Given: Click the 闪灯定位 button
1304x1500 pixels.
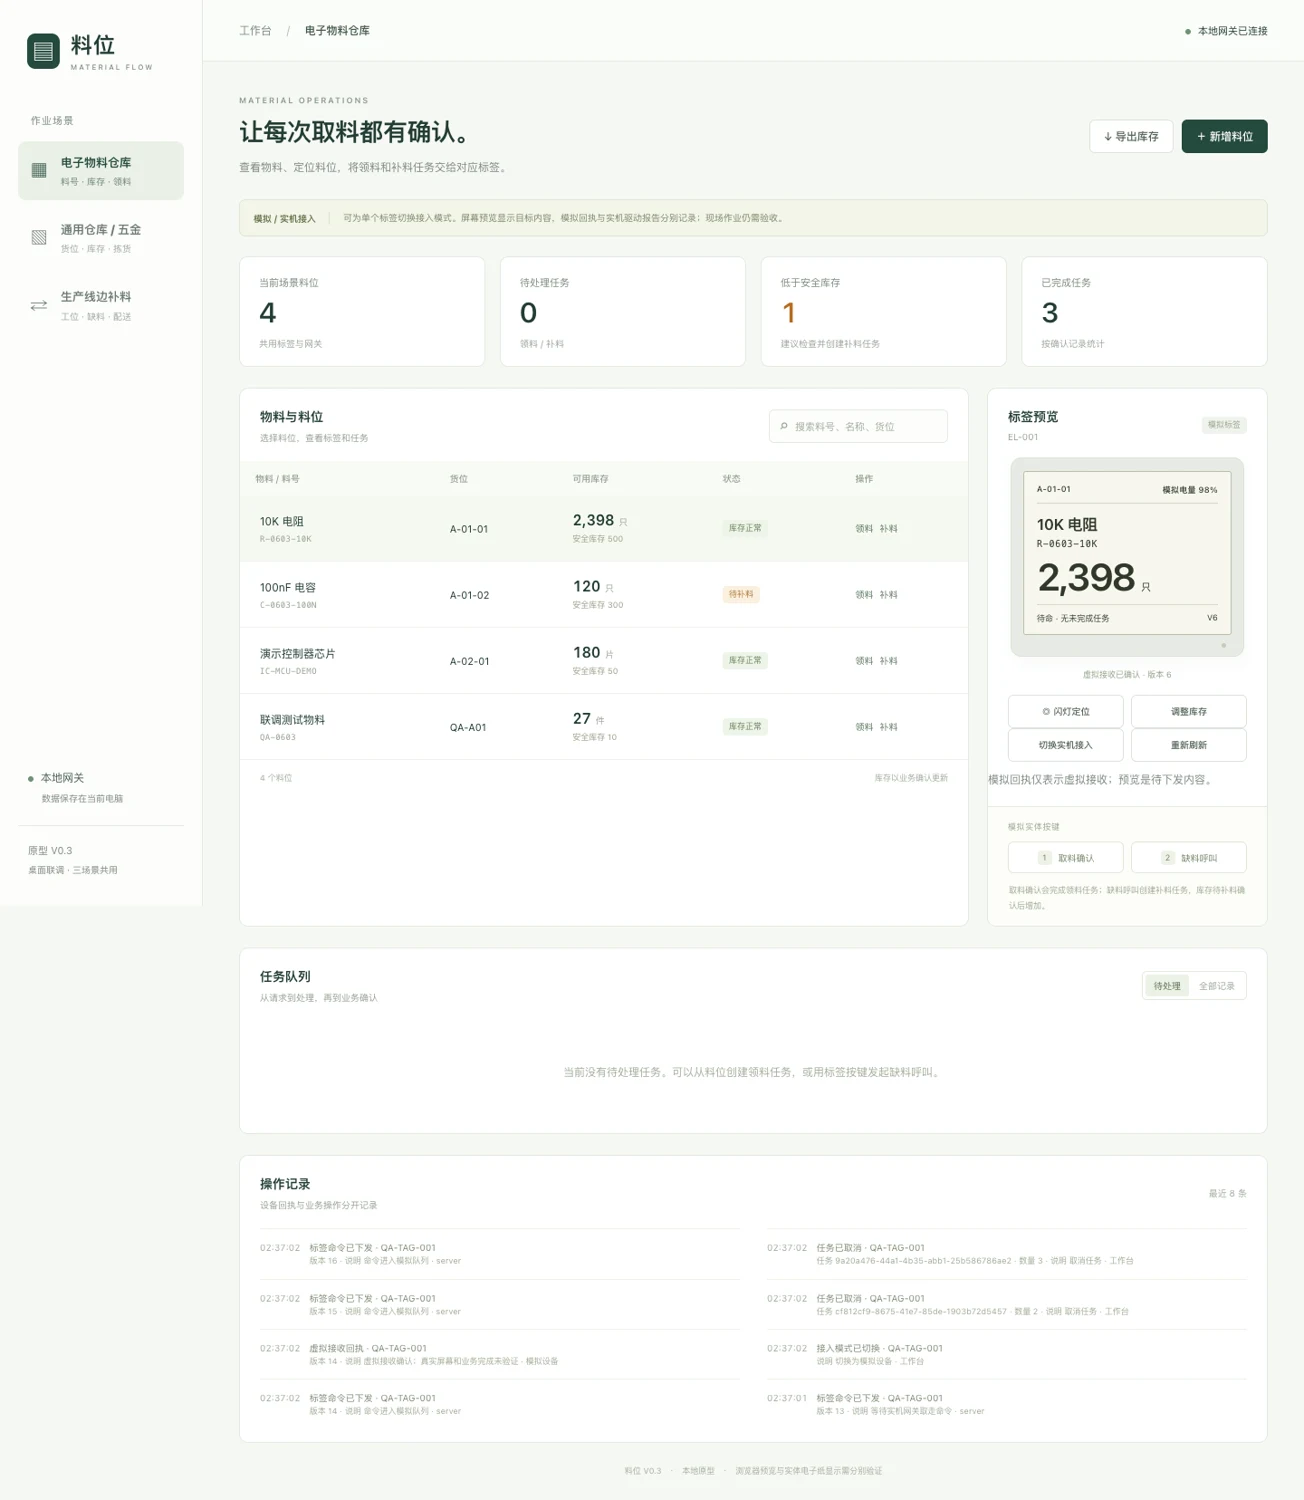Looking at the screenshot, I should pos(1066,712).
